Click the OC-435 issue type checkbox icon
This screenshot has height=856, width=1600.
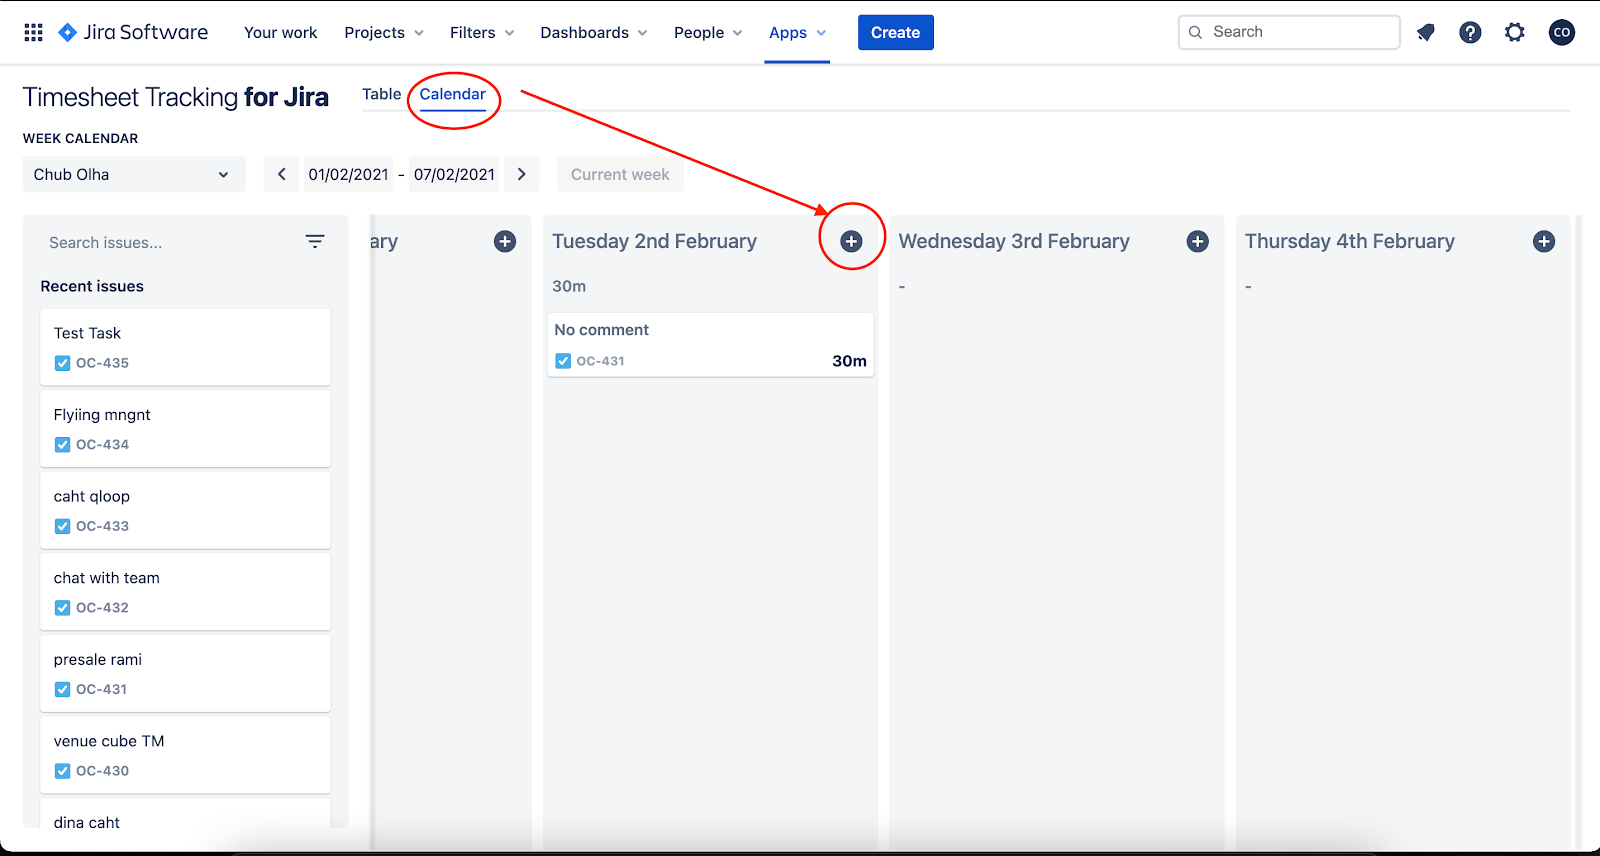(x=62, y=363)
